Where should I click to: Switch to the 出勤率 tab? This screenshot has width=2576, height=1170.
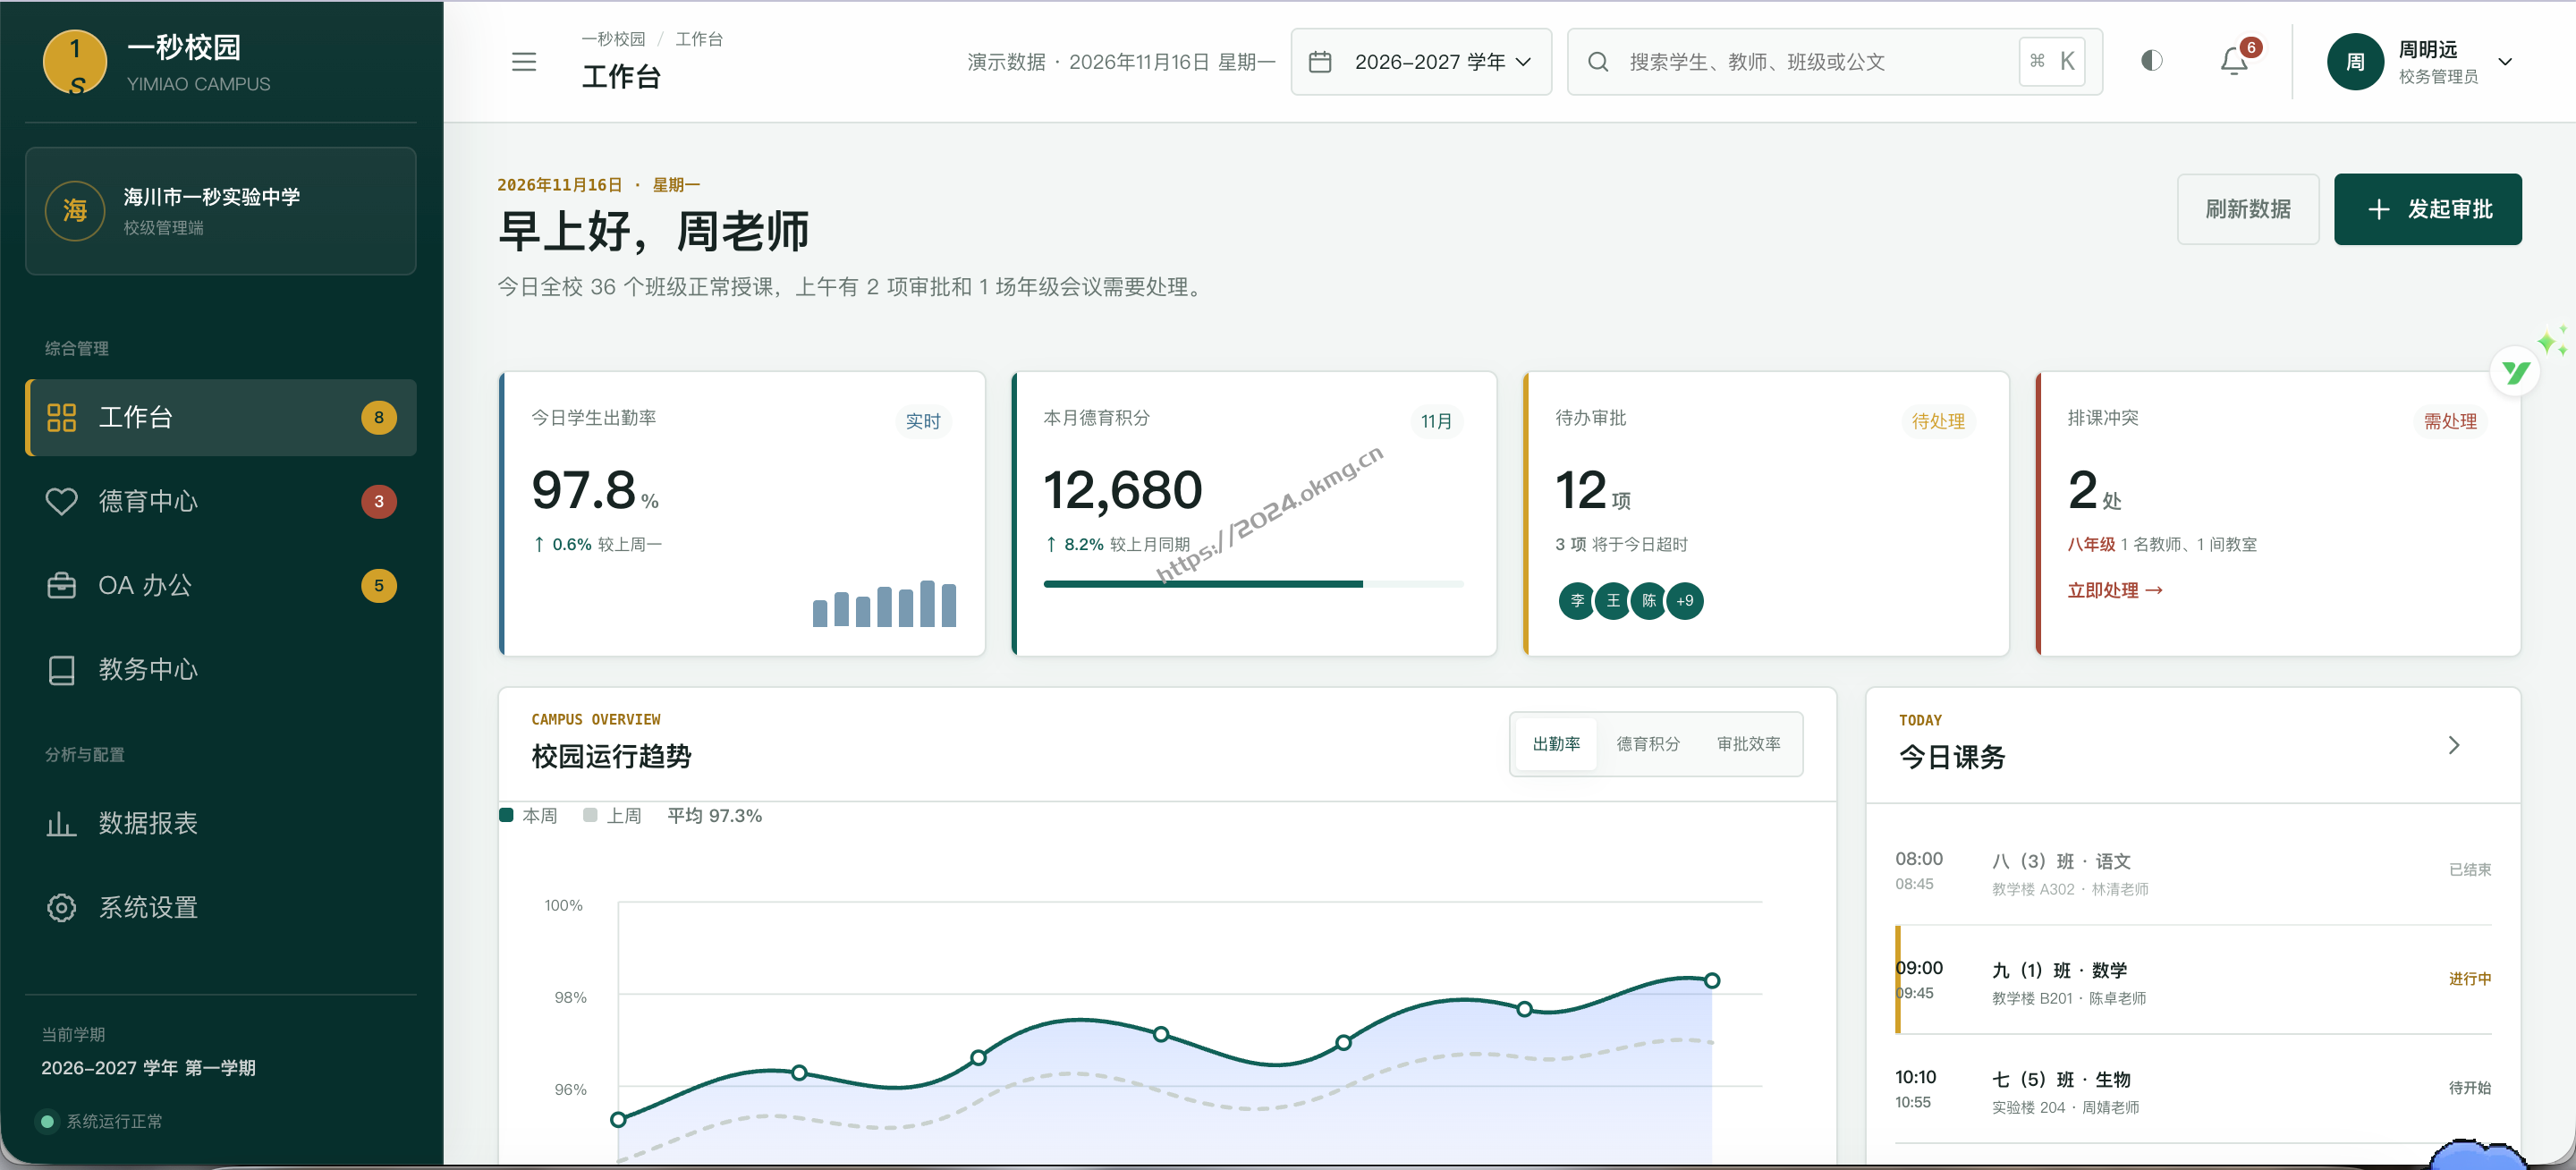[x=1556, y=743]
